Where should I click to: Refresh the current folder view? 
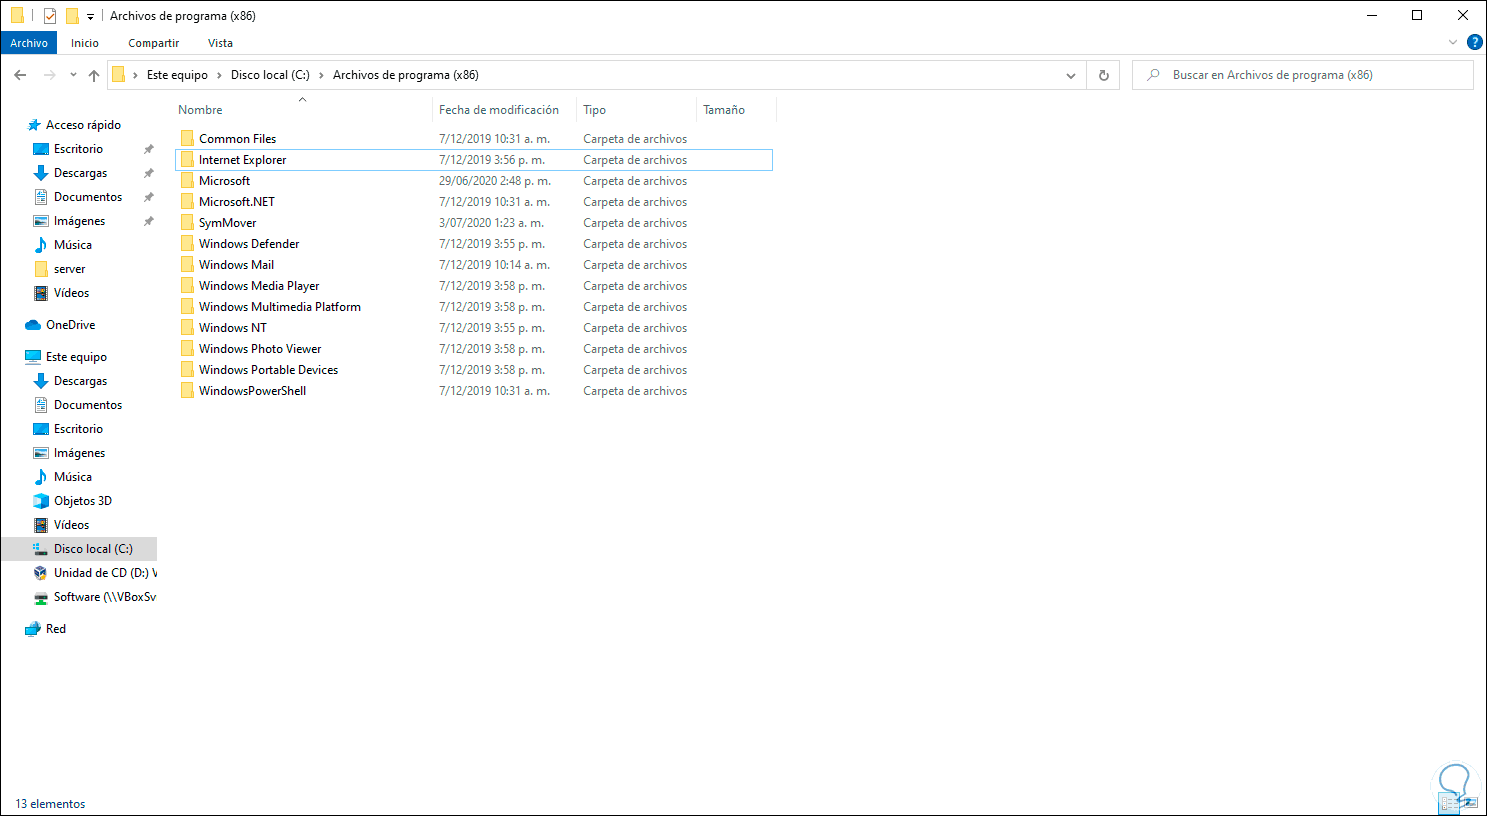coord(1104,75)
